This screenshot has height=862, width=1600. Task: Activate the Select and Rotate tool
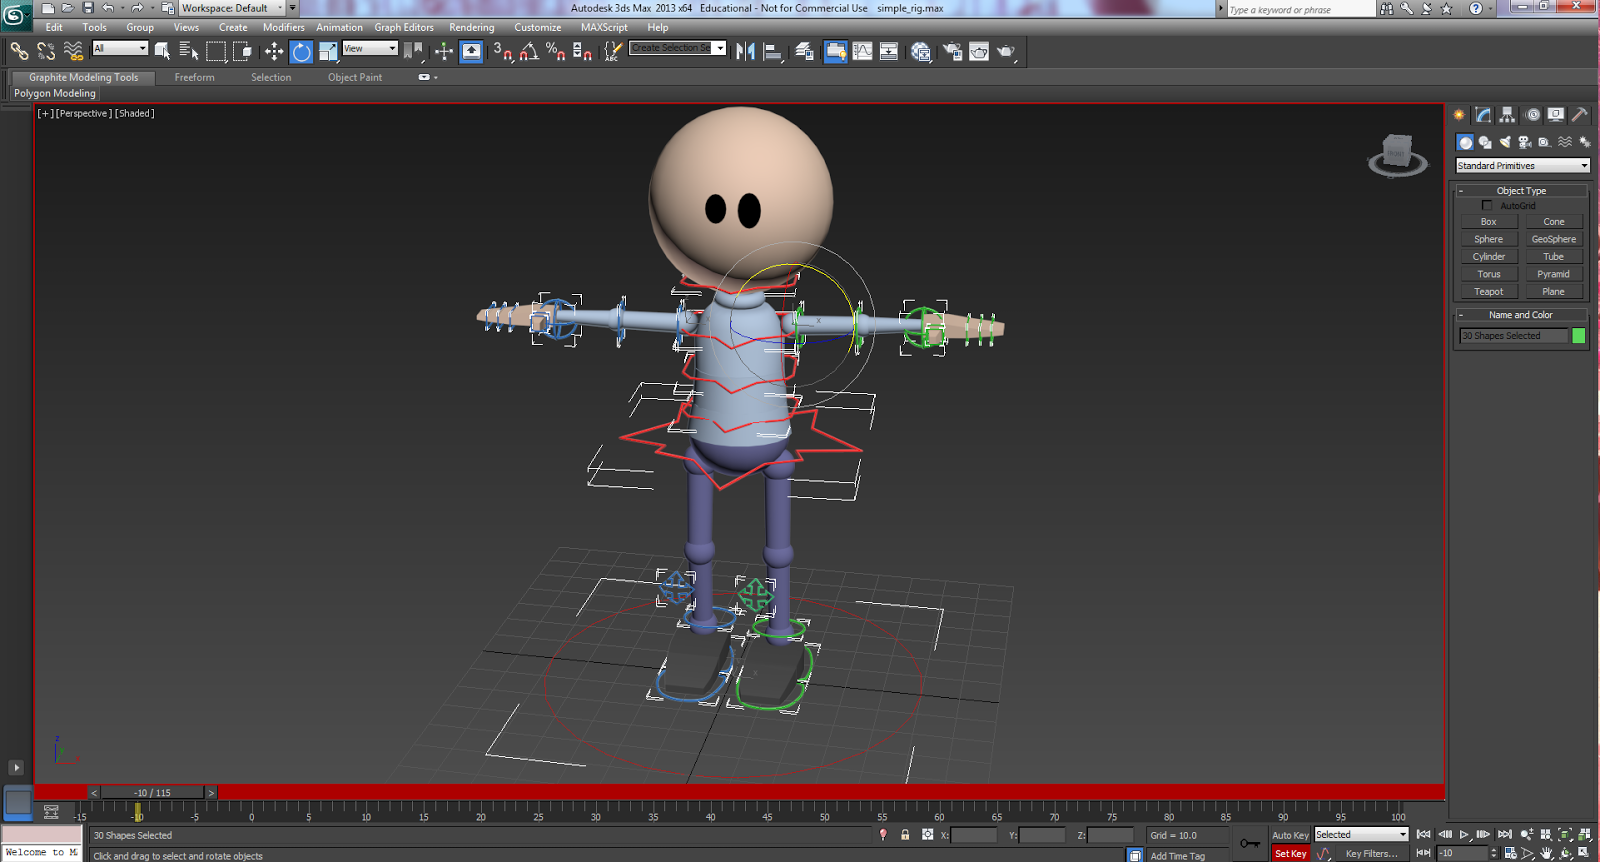tap(301, 51)
